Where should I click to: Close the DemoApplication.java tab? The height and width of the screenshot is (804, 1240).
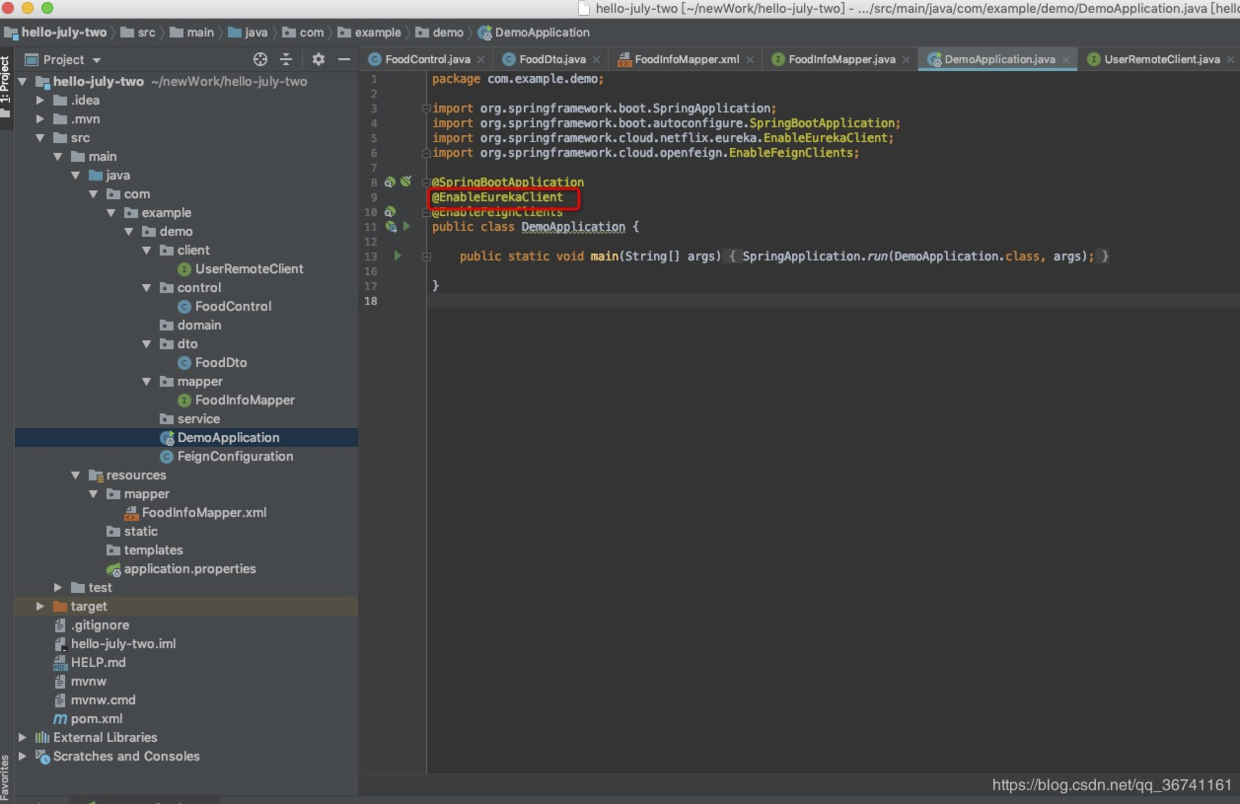pyautogui.click(x=1066, y=60)
